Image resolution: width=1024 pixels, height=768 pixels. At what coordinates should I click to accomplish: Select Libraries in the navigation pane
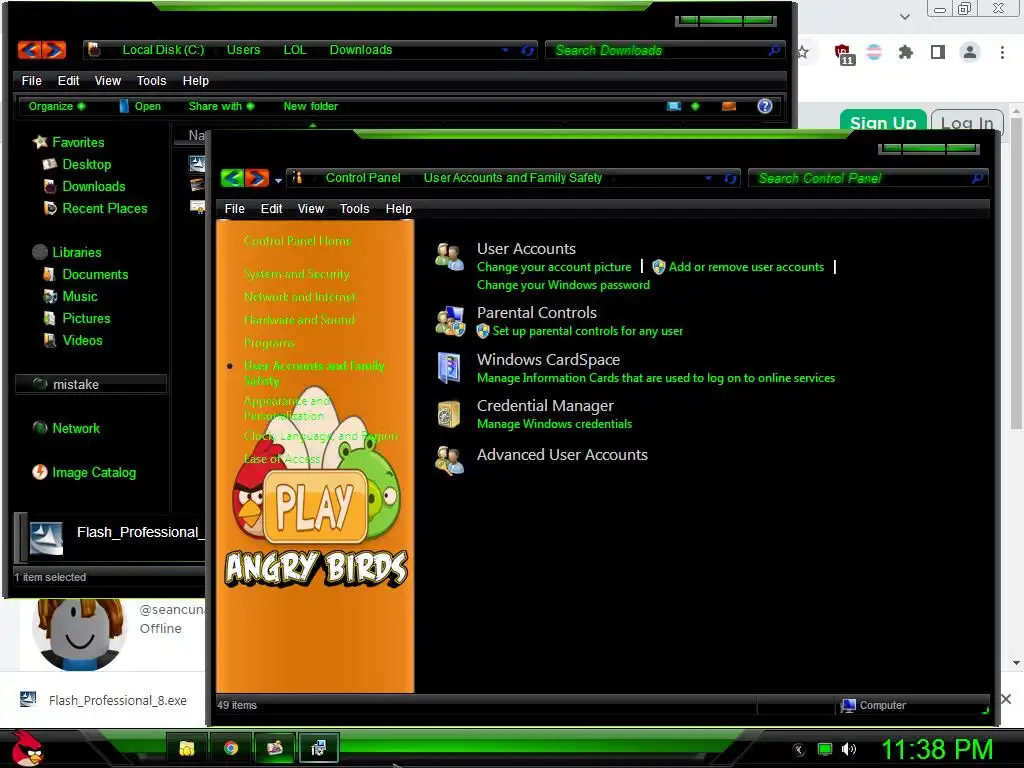pos(76,252)
